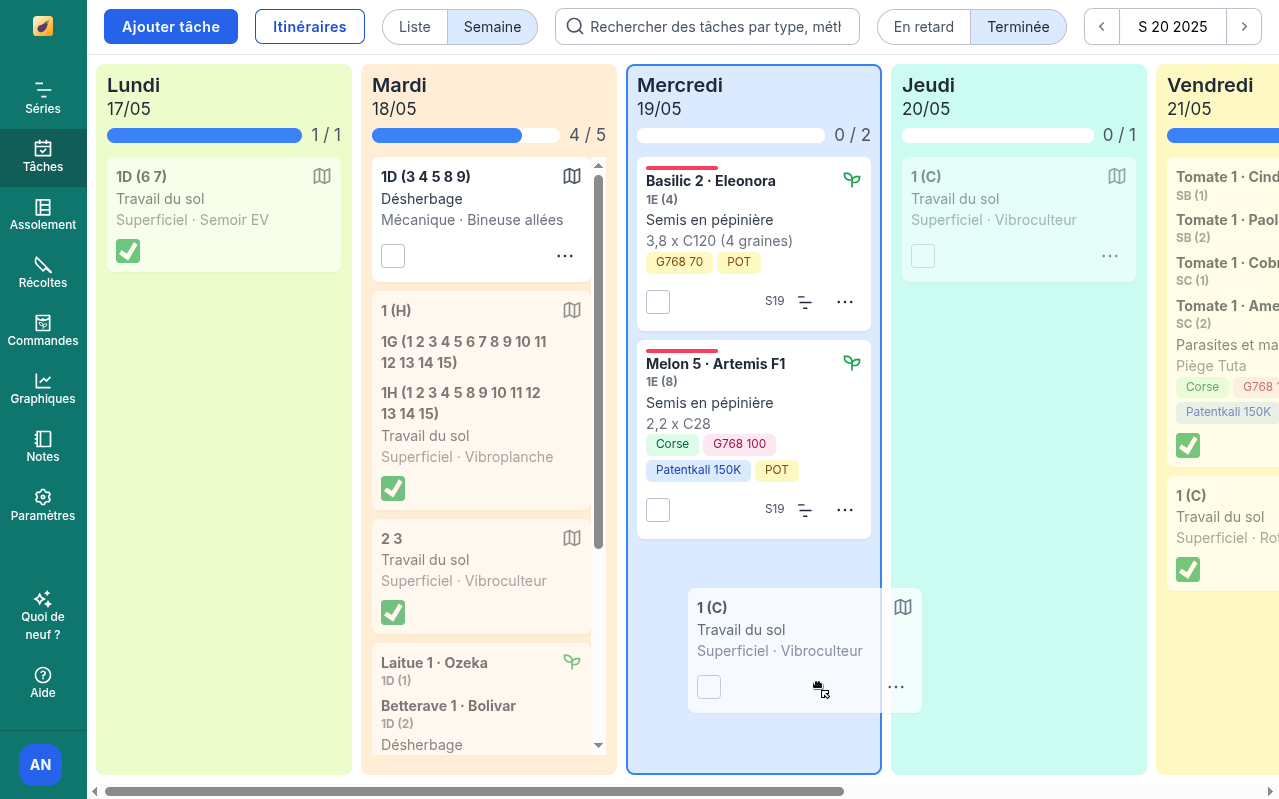Mark Basilic 2 Eleonora task as done
1279x799 pixels.
658,302
